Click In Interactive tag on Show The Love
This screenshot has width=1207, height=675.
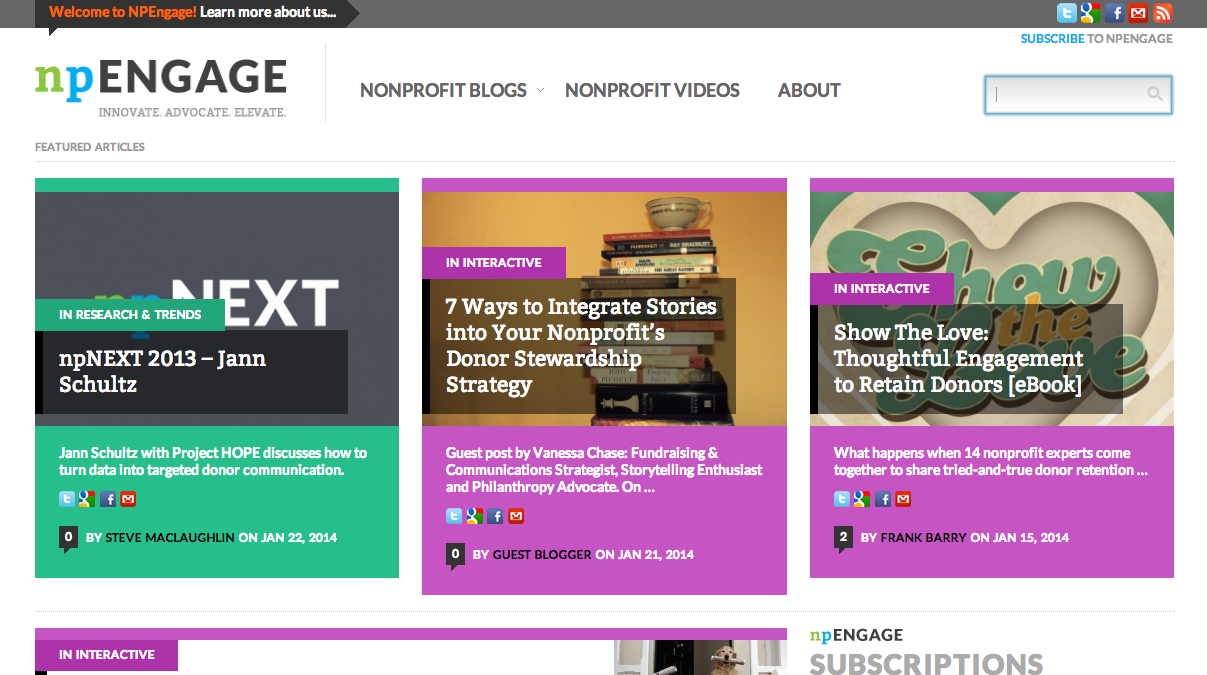(882, 289)
